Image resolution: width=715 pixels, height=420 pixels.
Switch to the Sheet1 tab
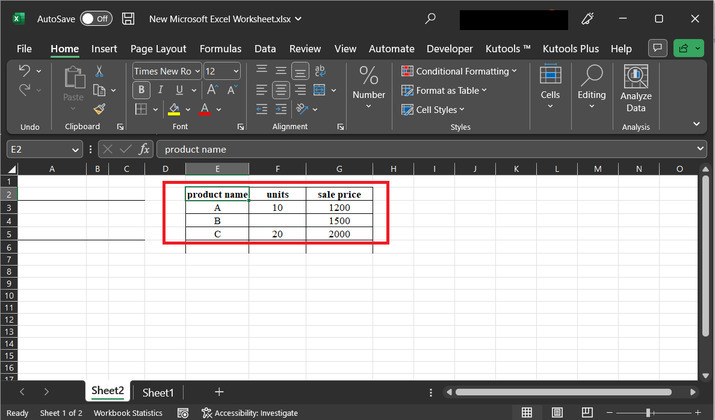(x=158, y=393)
